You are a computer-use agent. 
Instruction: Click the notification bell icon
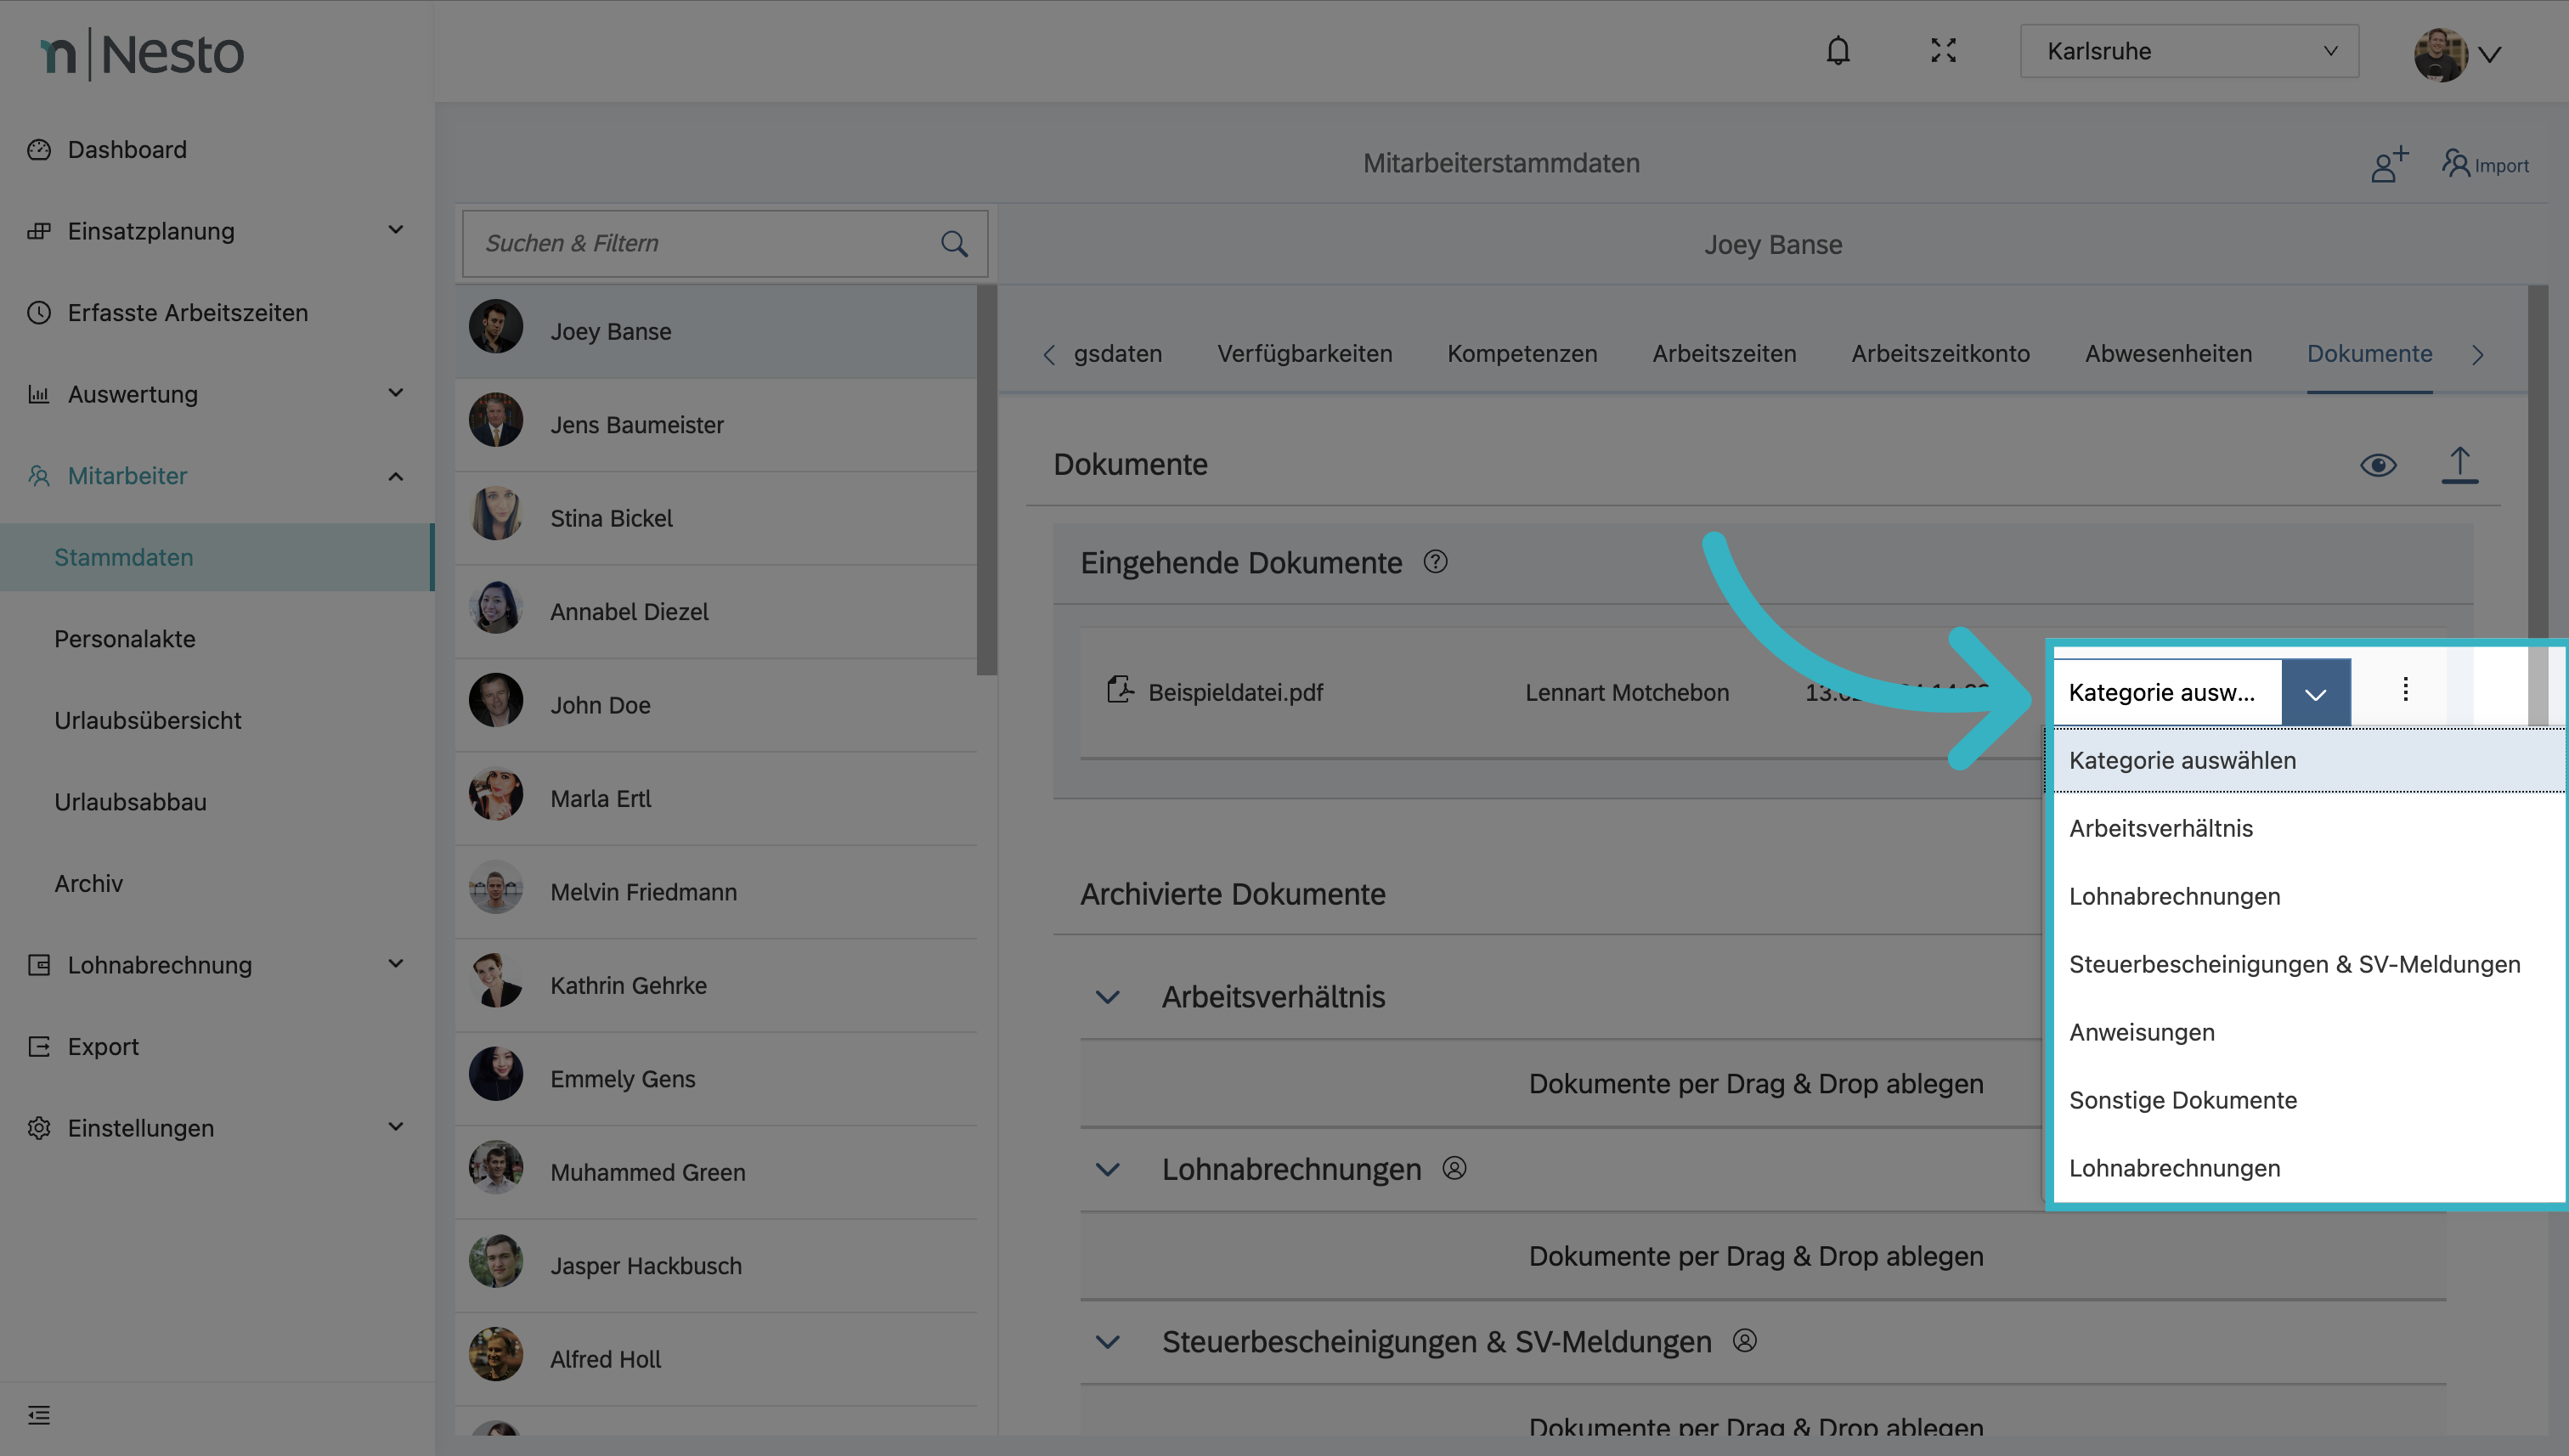pos(1837,51)
